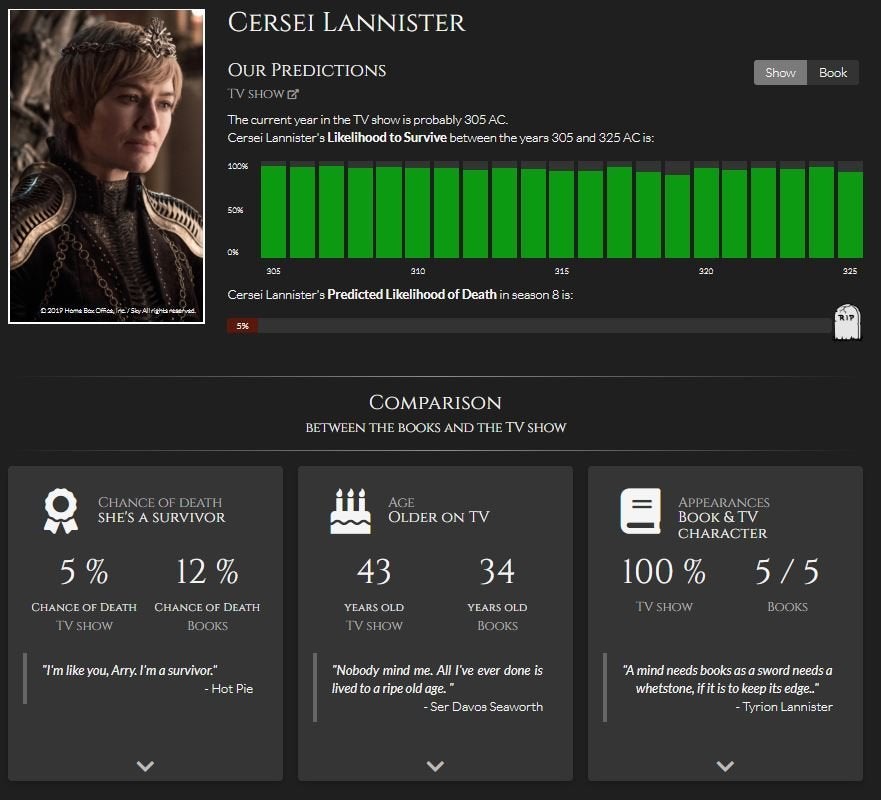
Task: Click the survival bar for year 305
Action: 274,211
